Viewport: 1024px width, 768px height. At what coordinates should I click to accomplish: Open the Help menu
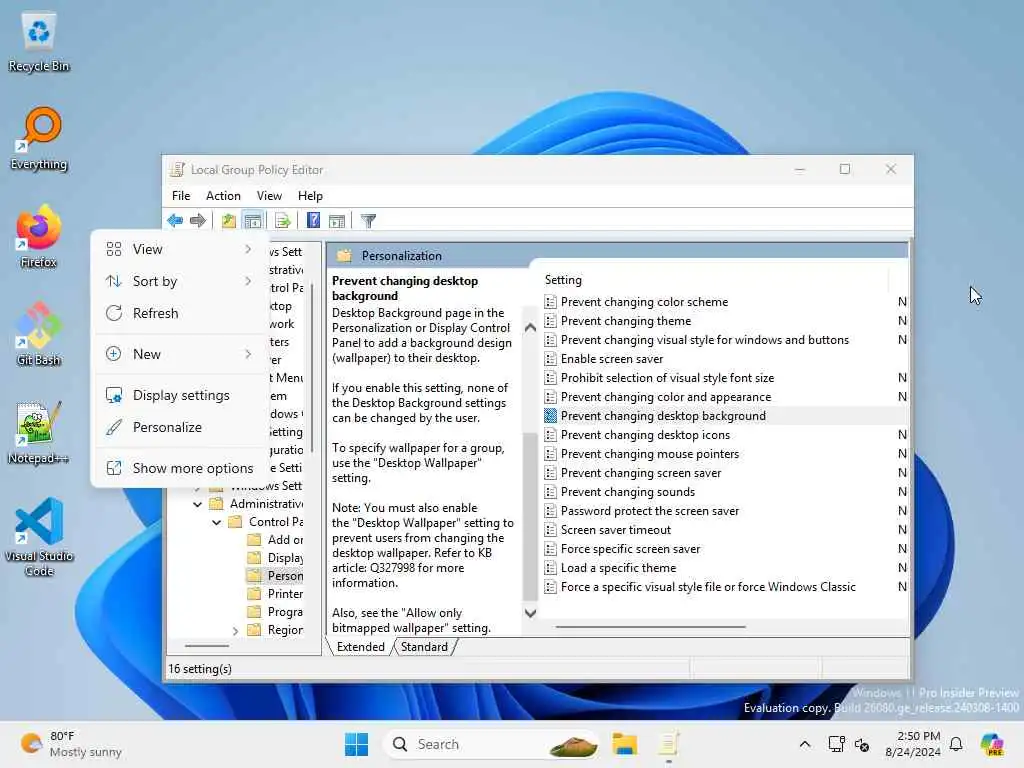[x=310, y=196]
